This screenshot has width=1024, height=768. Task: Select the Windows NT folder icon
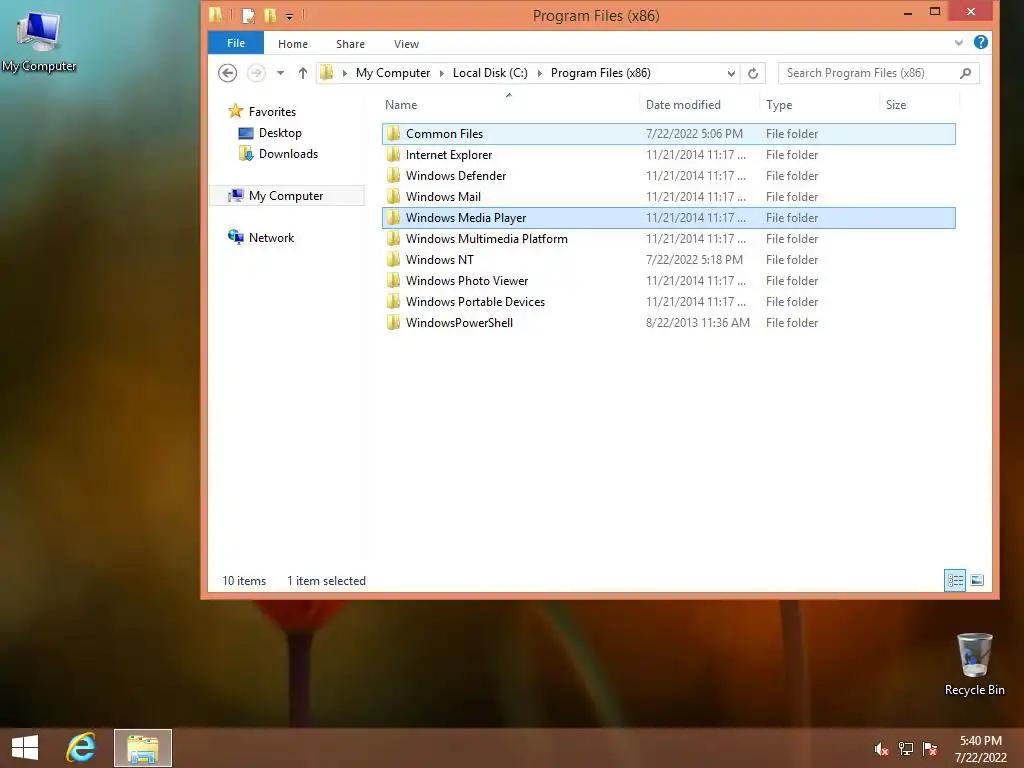coord(393,259)
